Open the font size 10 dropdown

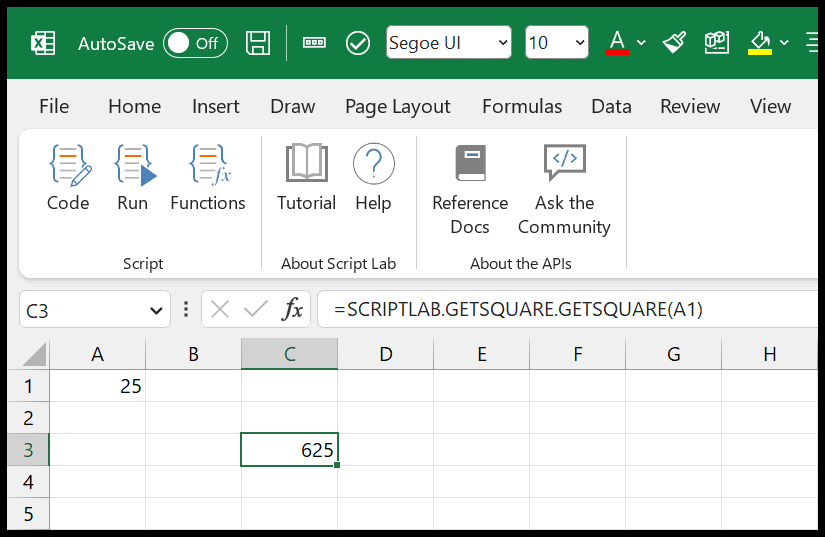pos(557,42)
